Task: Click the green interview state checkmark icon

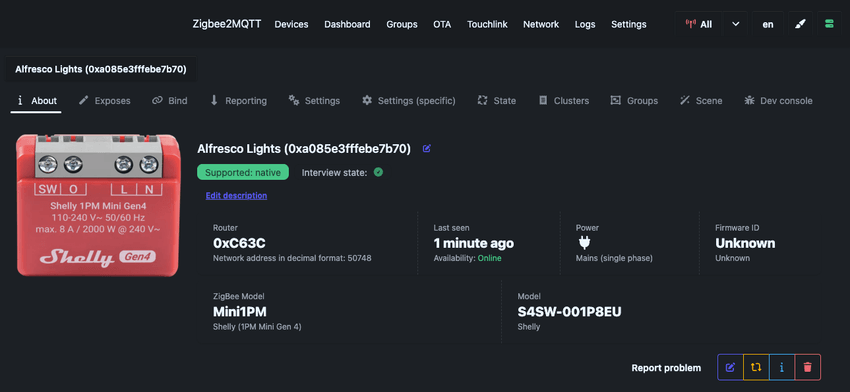Action: coord(378,172)
